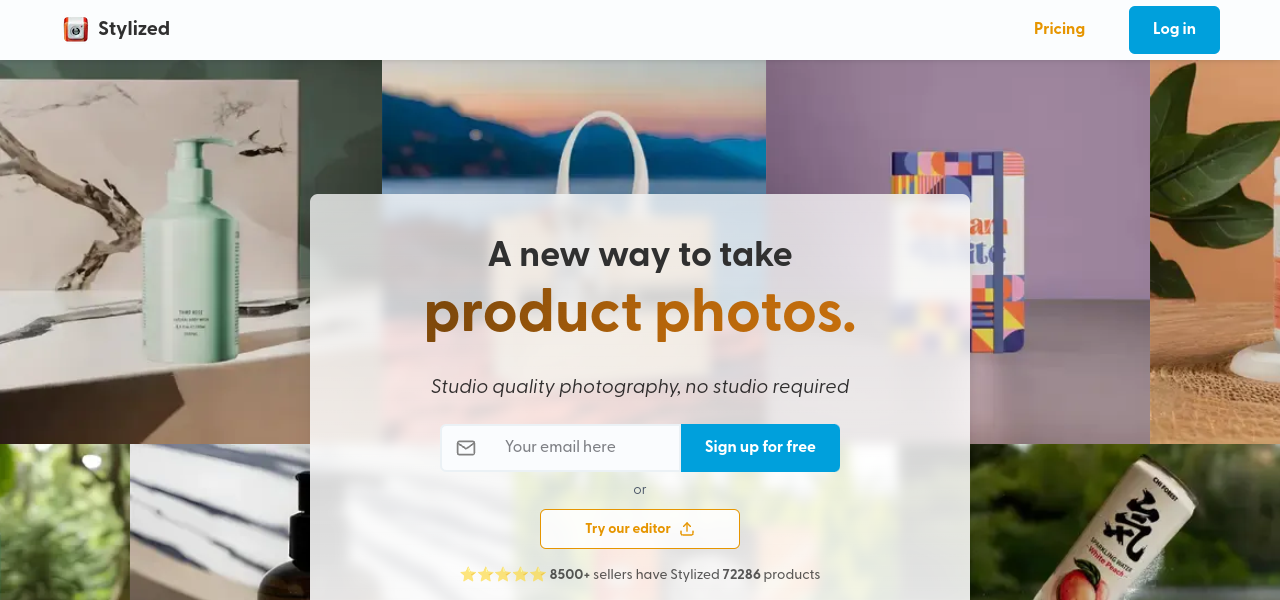The width and height of the screenshot is (1280, 600).
Task: Select the tote bag sunset photo
Action: point(574,127)
